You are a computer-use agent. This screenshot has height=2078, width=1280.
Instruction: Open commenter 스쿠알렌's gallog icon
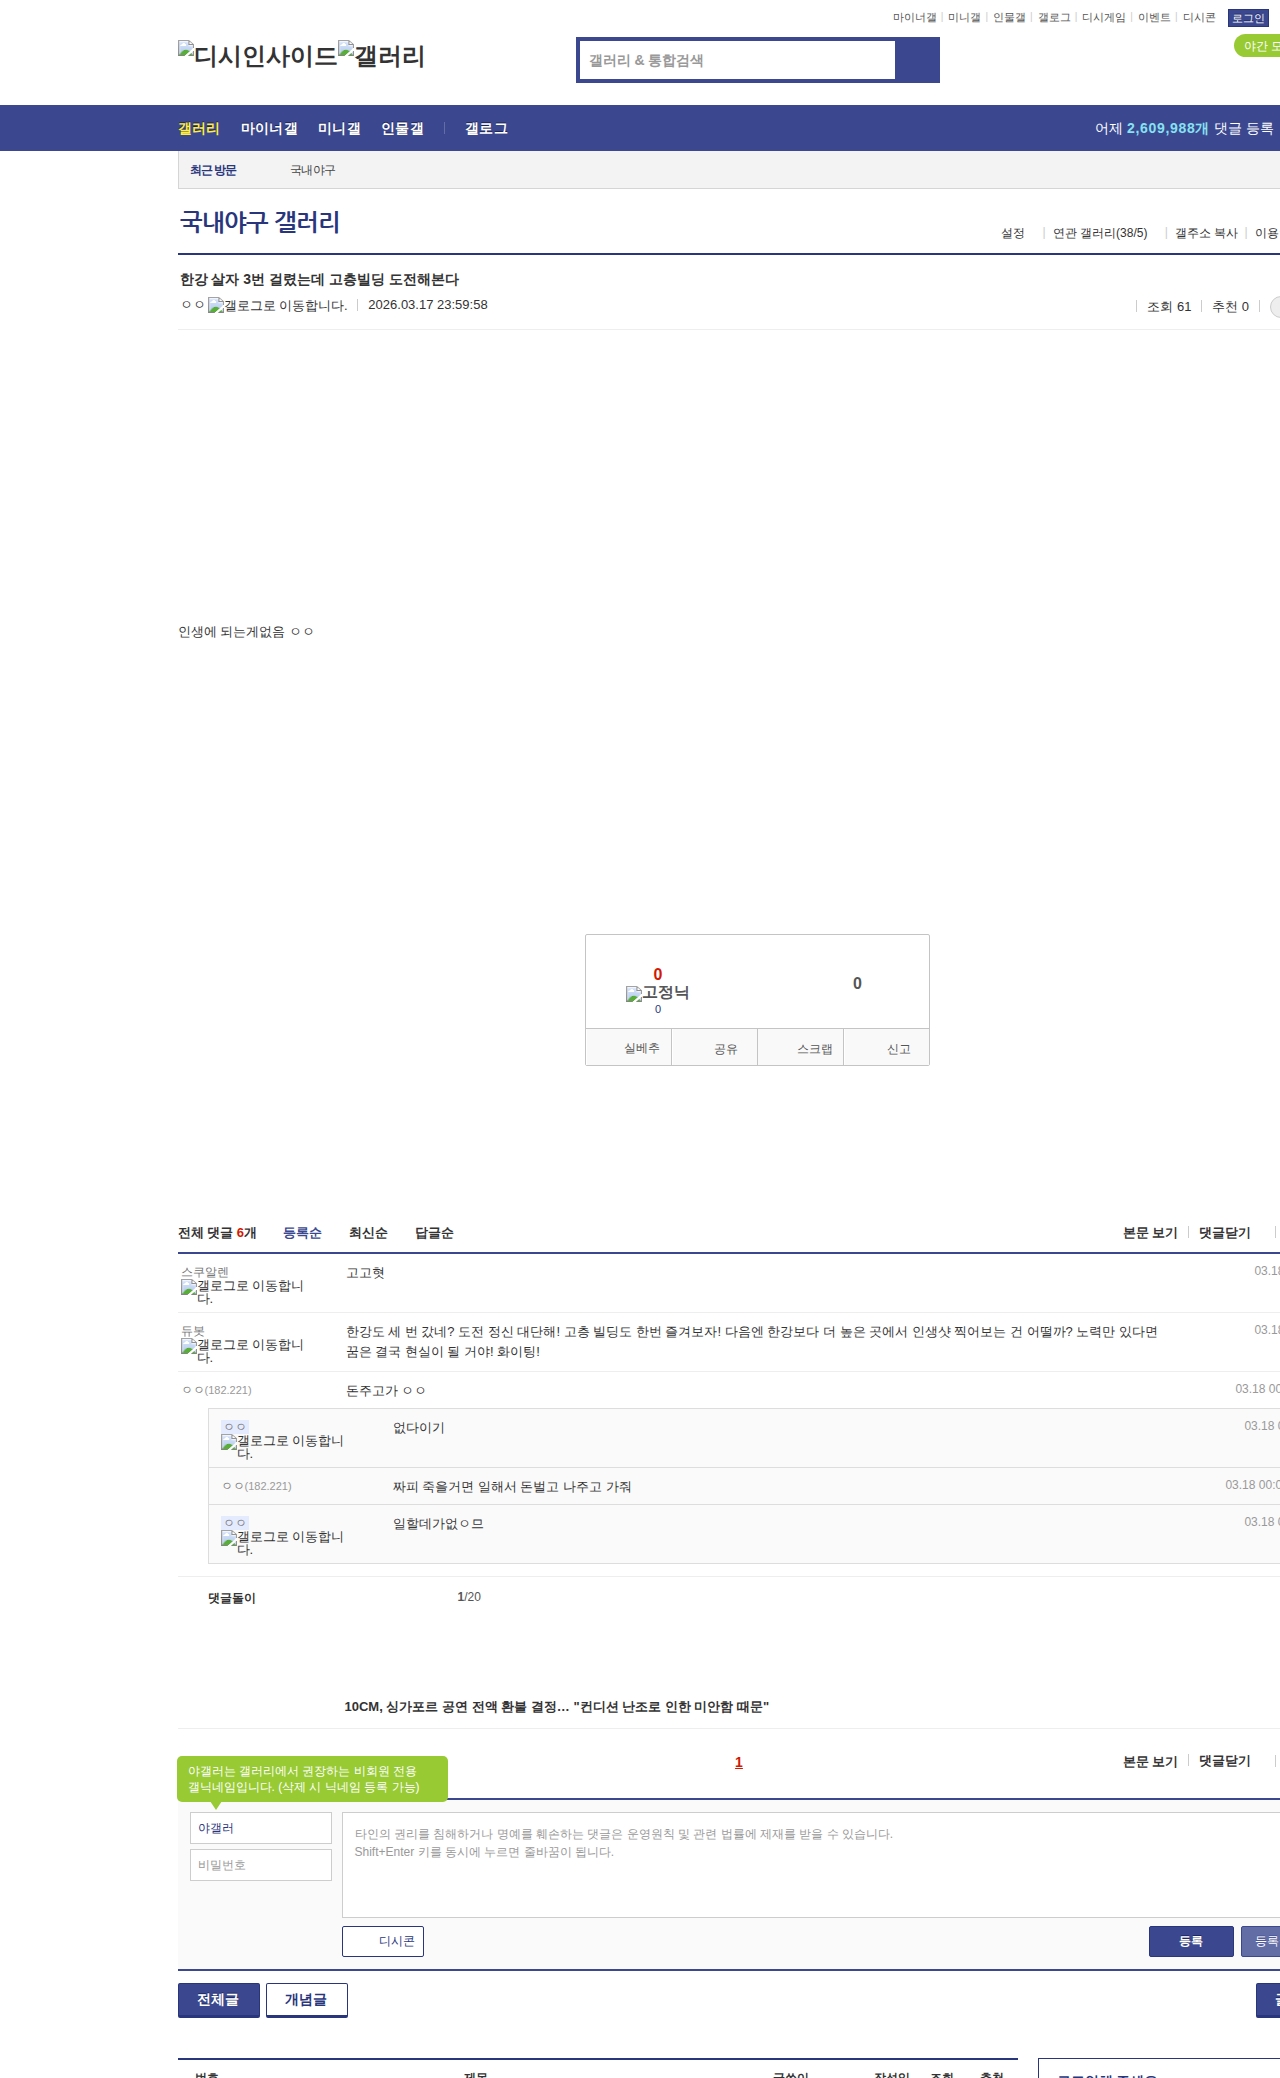[x=242, y=1292]
